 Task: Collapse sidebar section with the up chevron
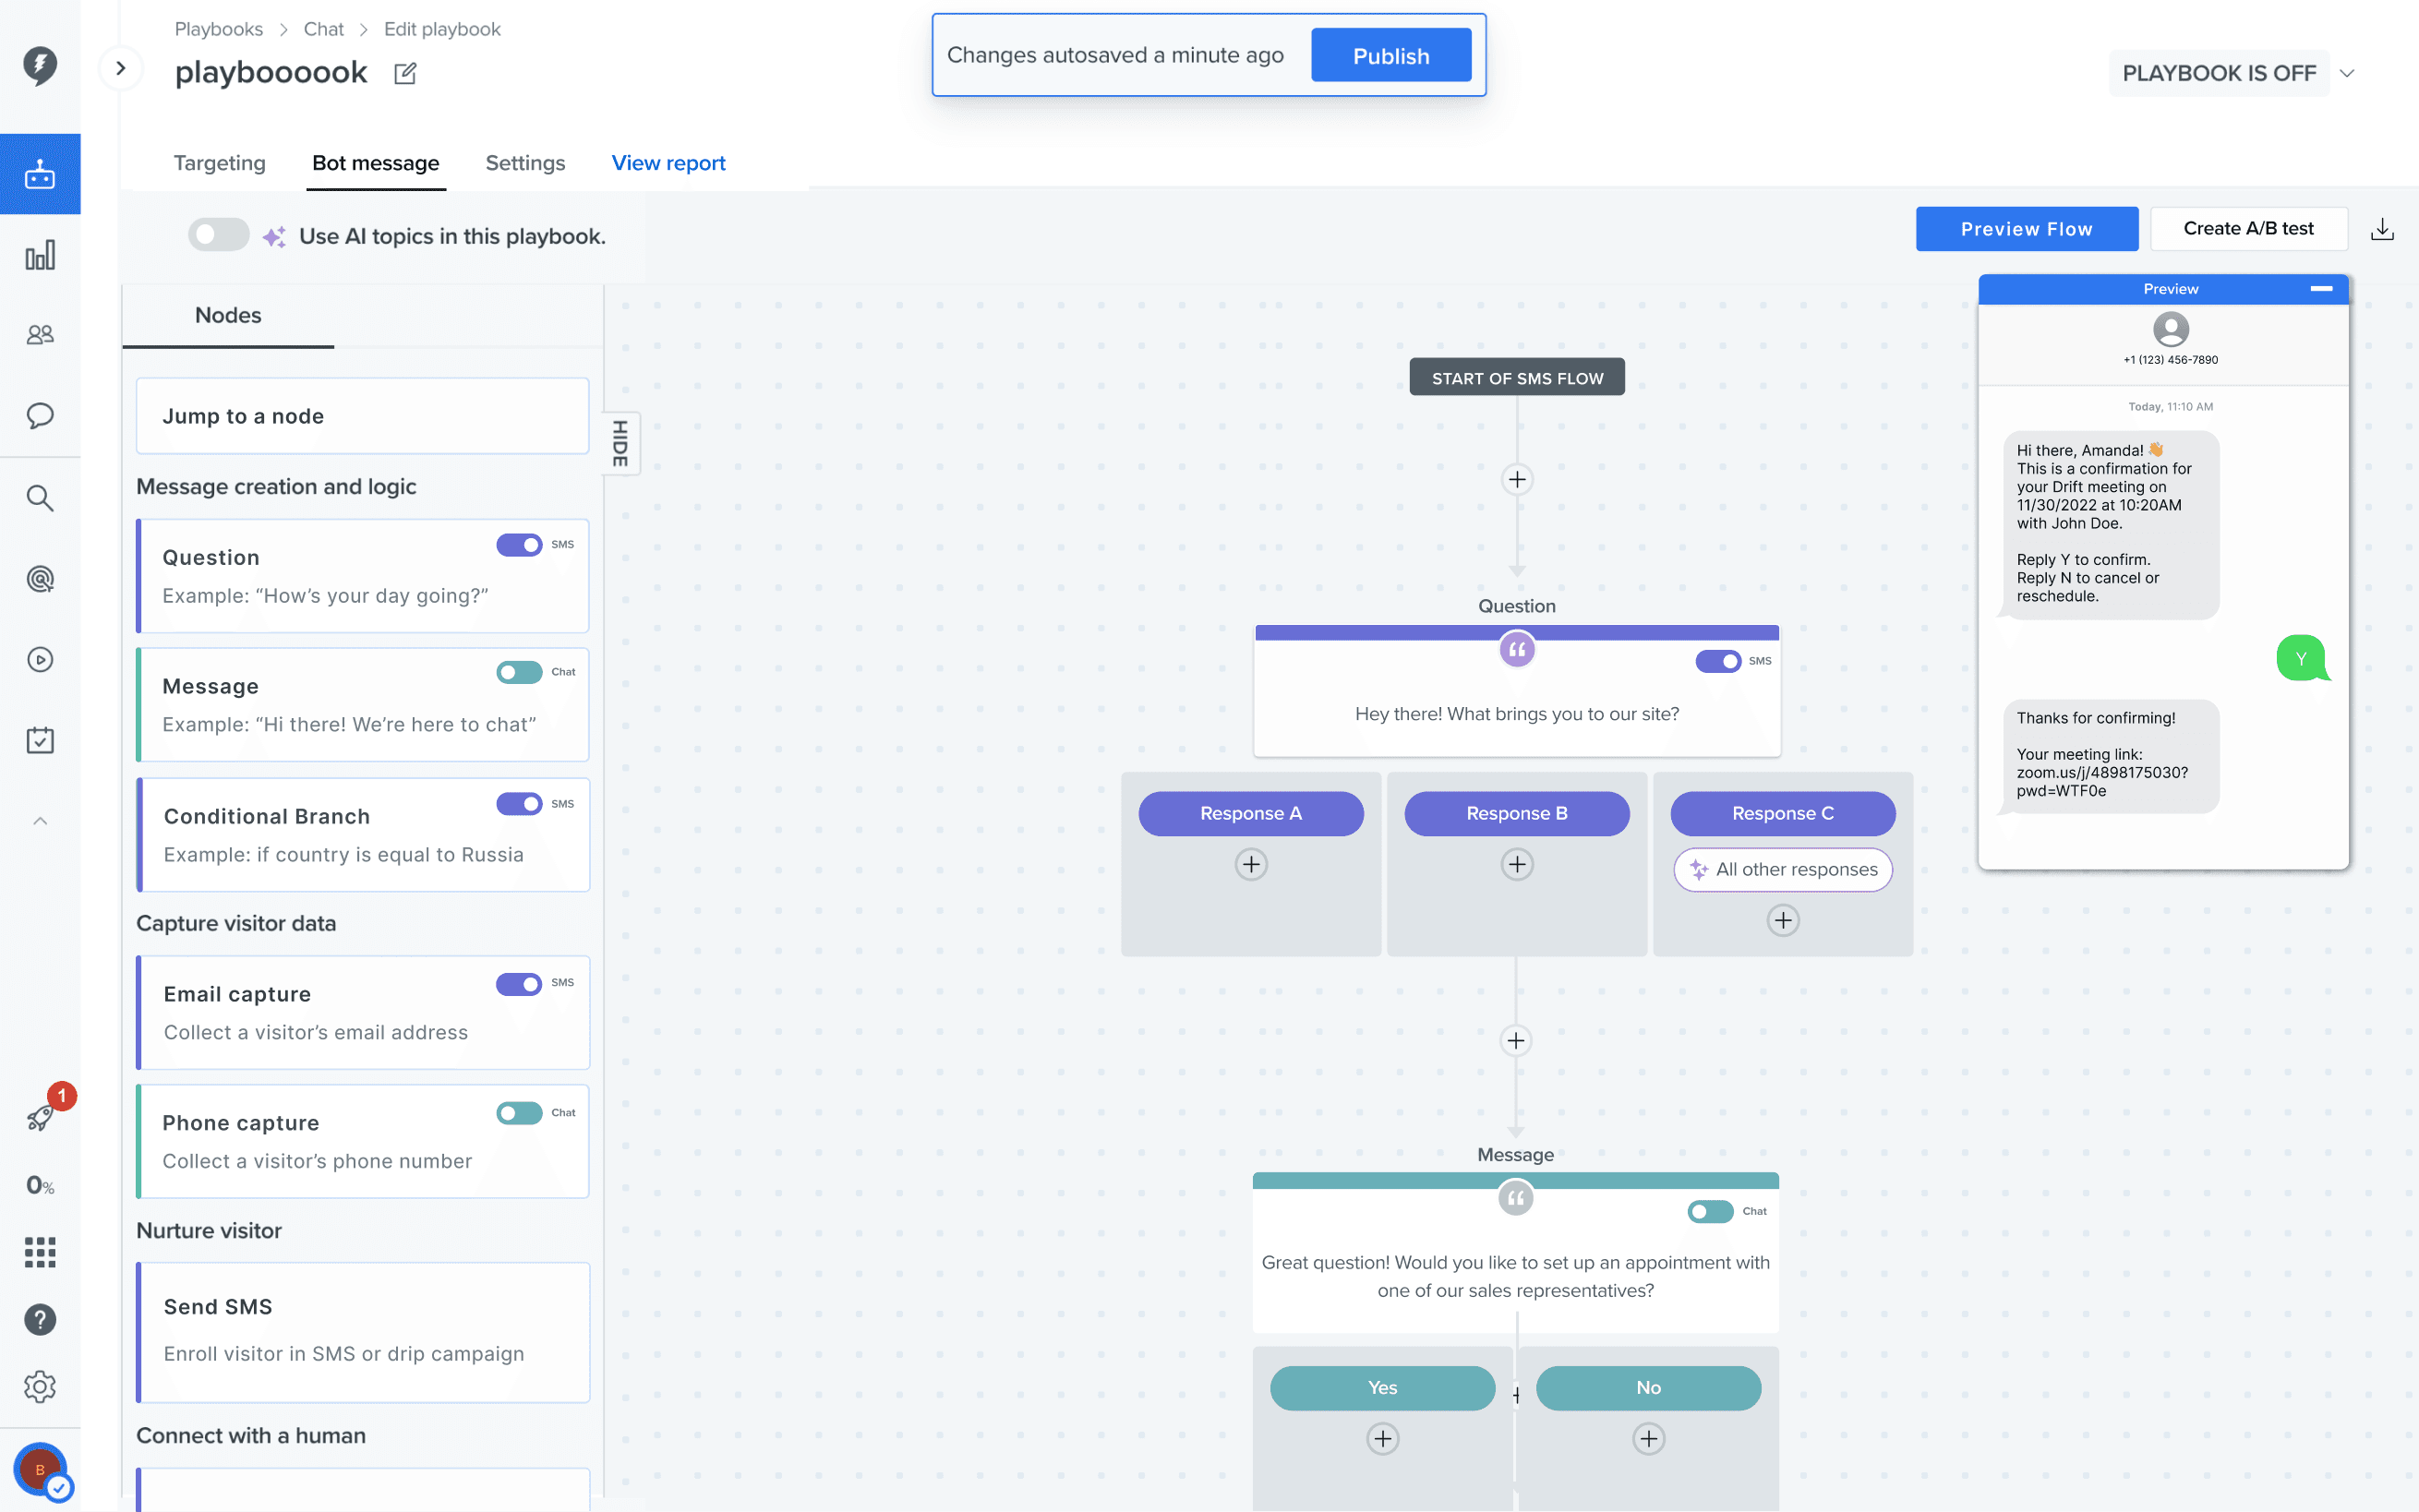40,821
